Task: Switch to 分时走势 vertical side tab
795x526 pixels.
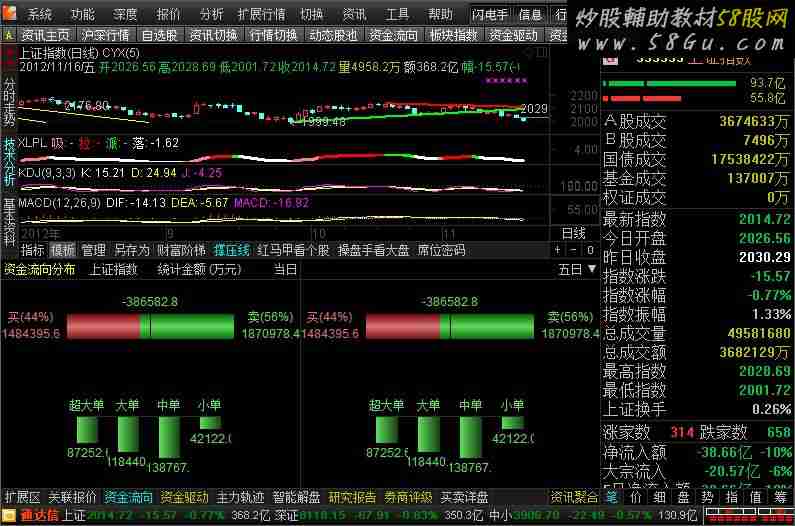Action: (9, 102)
